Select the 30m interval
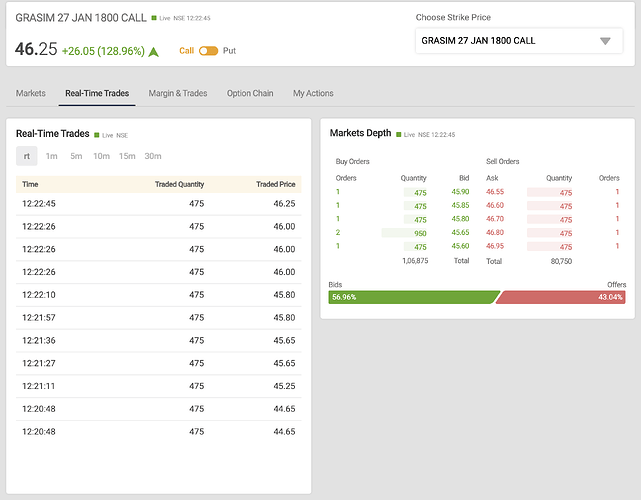The height and width of the screenshot is (500, 641). click(x=153, y=156)
